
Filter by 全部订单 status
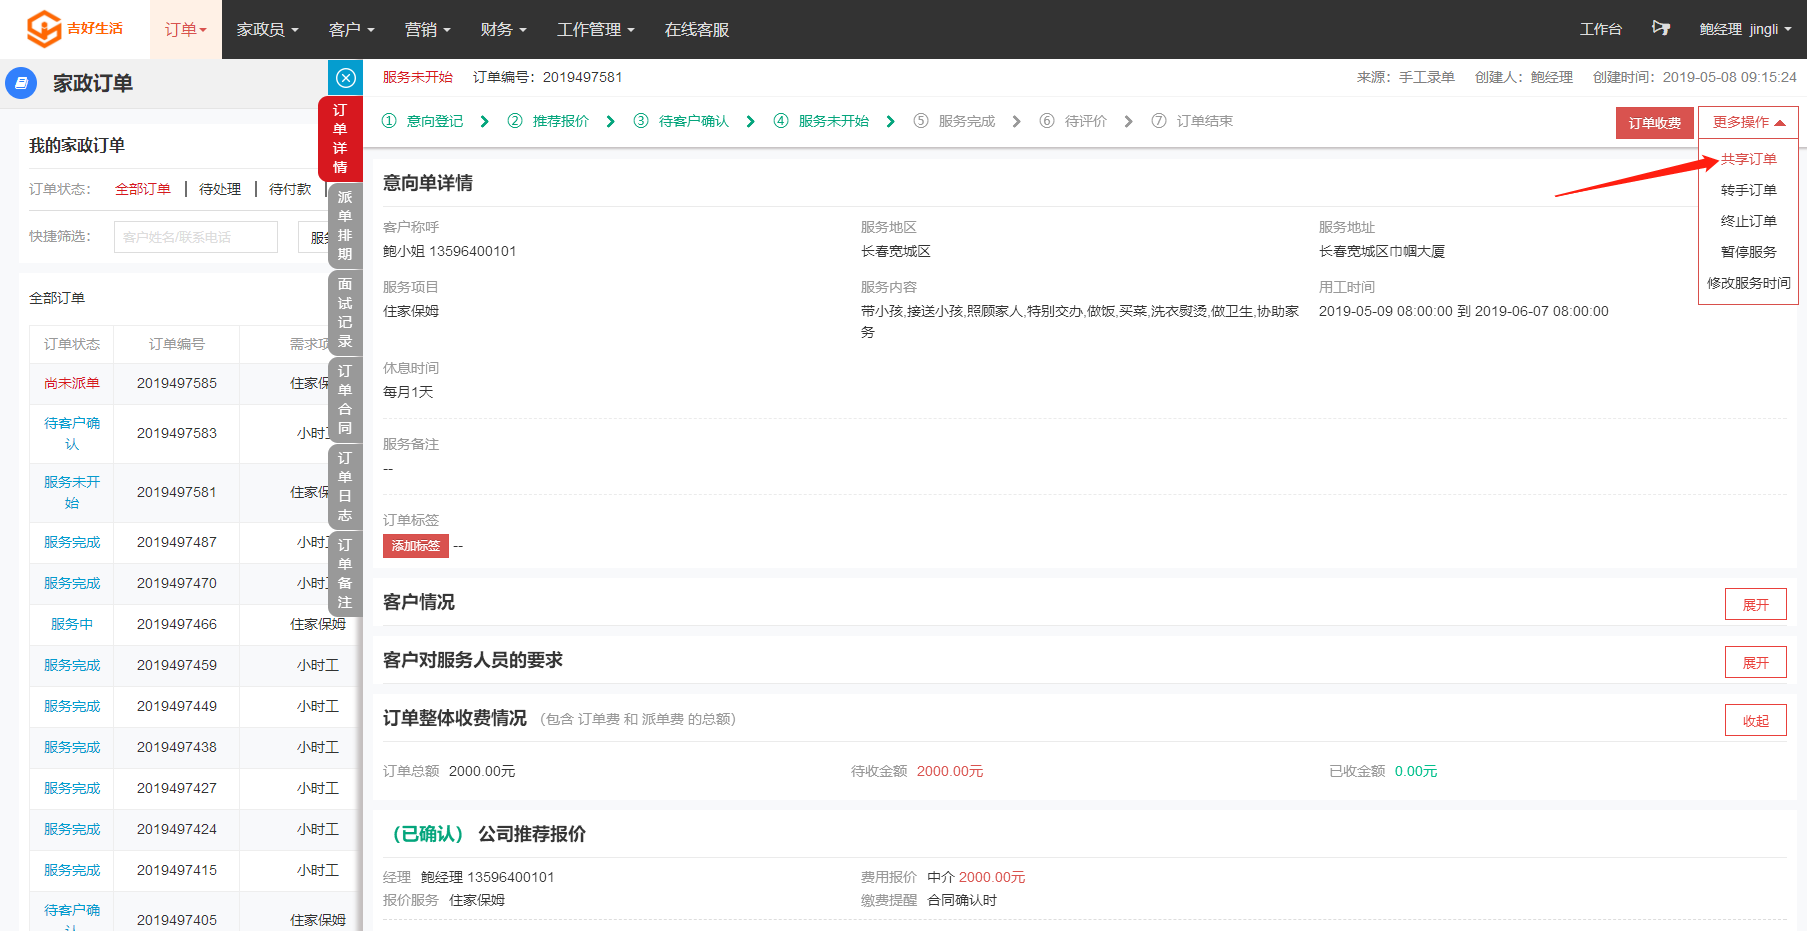click(143, 189)
